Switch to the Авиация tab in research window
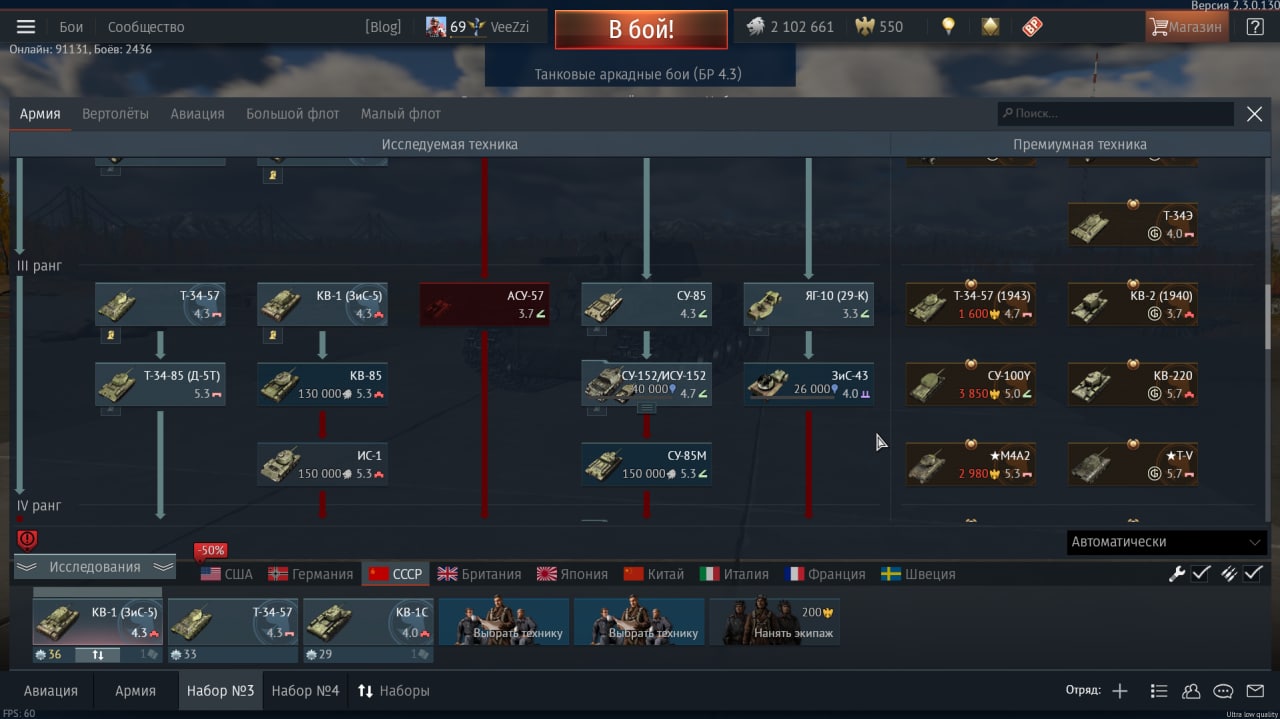The image size is (1280, 719). [197, 114]
